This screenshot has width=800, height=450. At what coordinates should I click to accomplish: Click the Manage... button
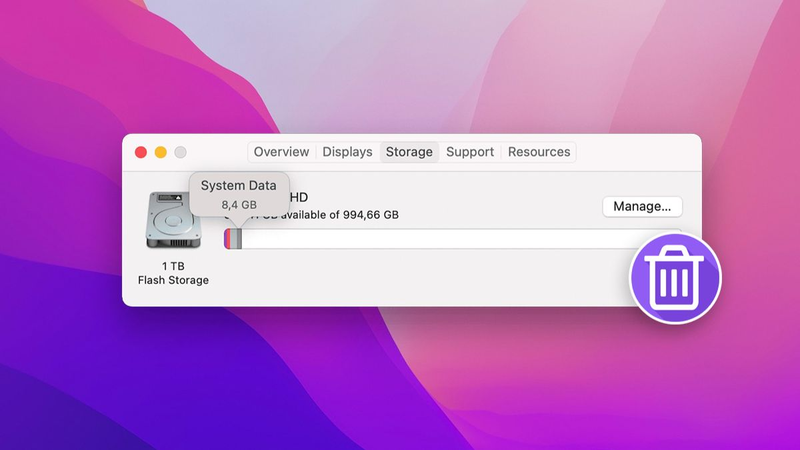[x=642, y=207]
